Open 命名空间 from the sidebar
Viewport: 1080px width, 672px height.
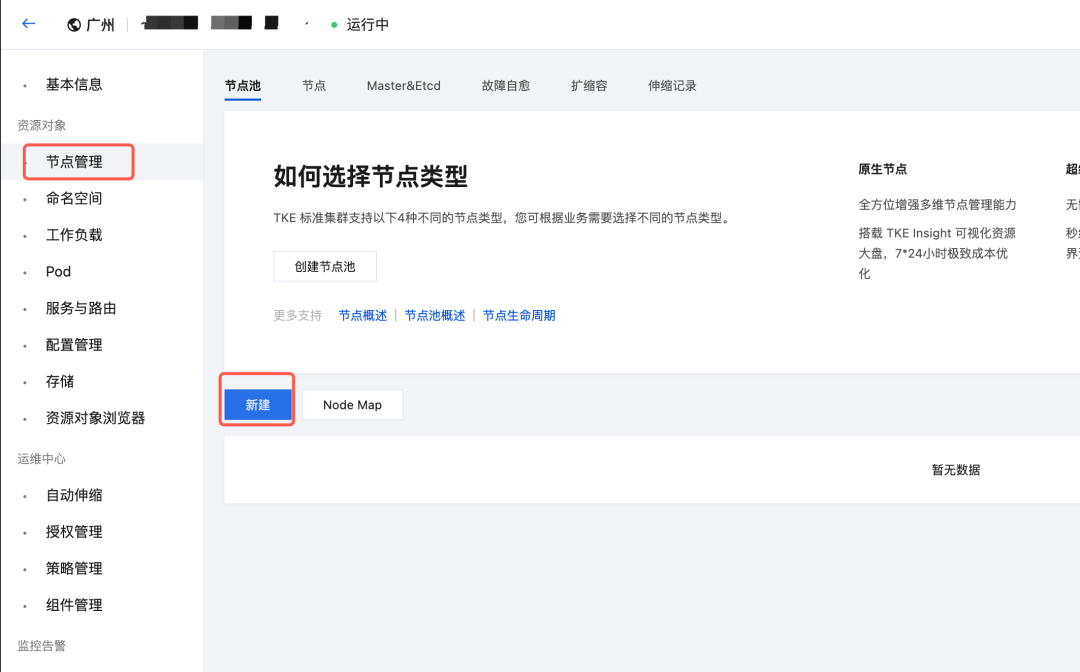(x=75, y=198)
